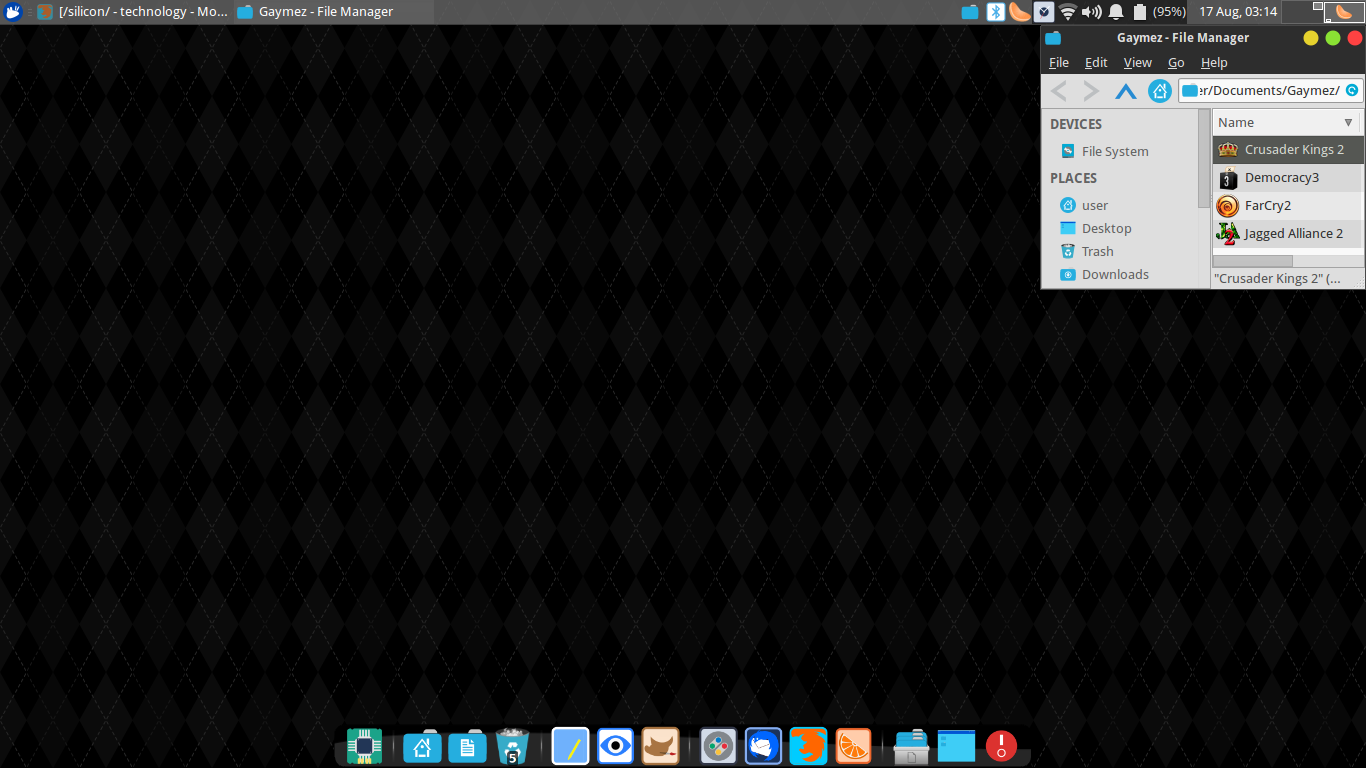
Task: Open the Go menu
Action: coord(1176,62)
